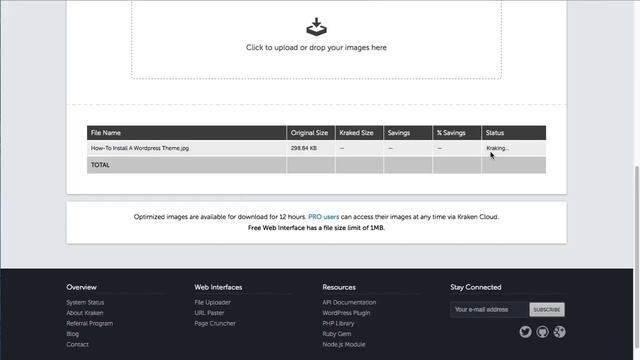Open Ruby Gem link

337,334
